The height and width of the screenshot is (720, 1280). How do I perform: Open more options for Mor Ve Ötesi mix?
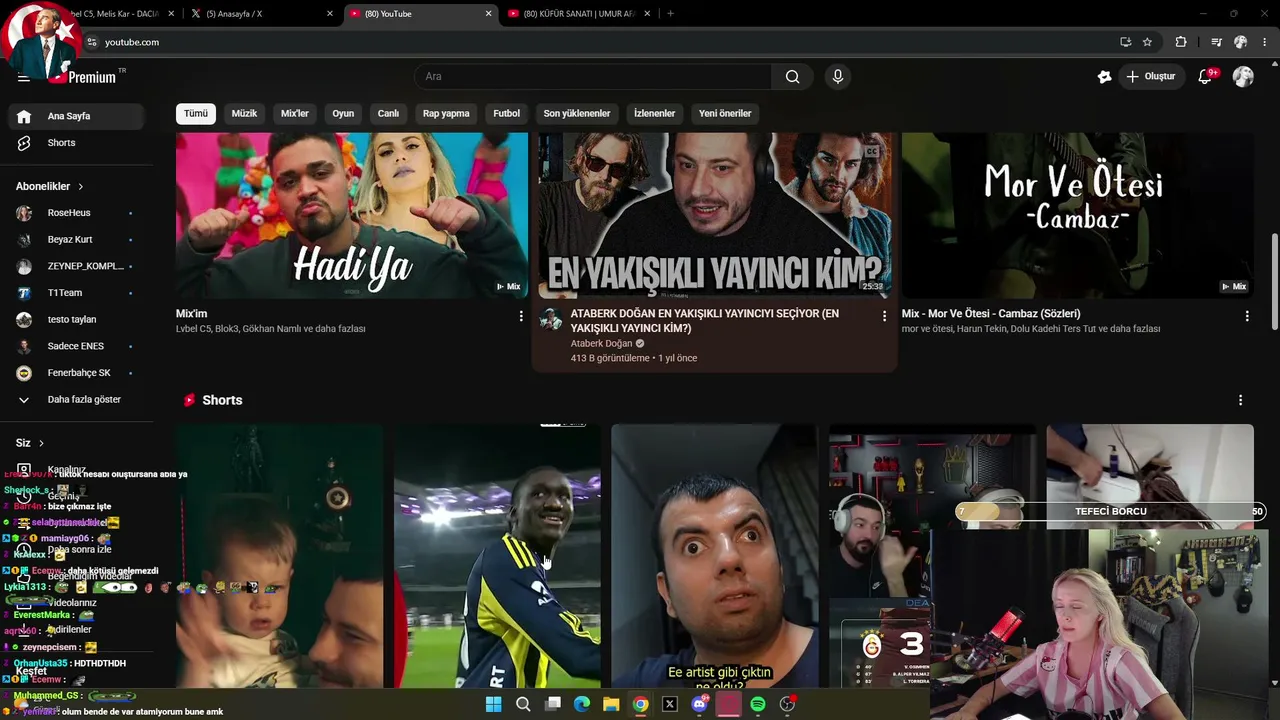pos(1246,316)
